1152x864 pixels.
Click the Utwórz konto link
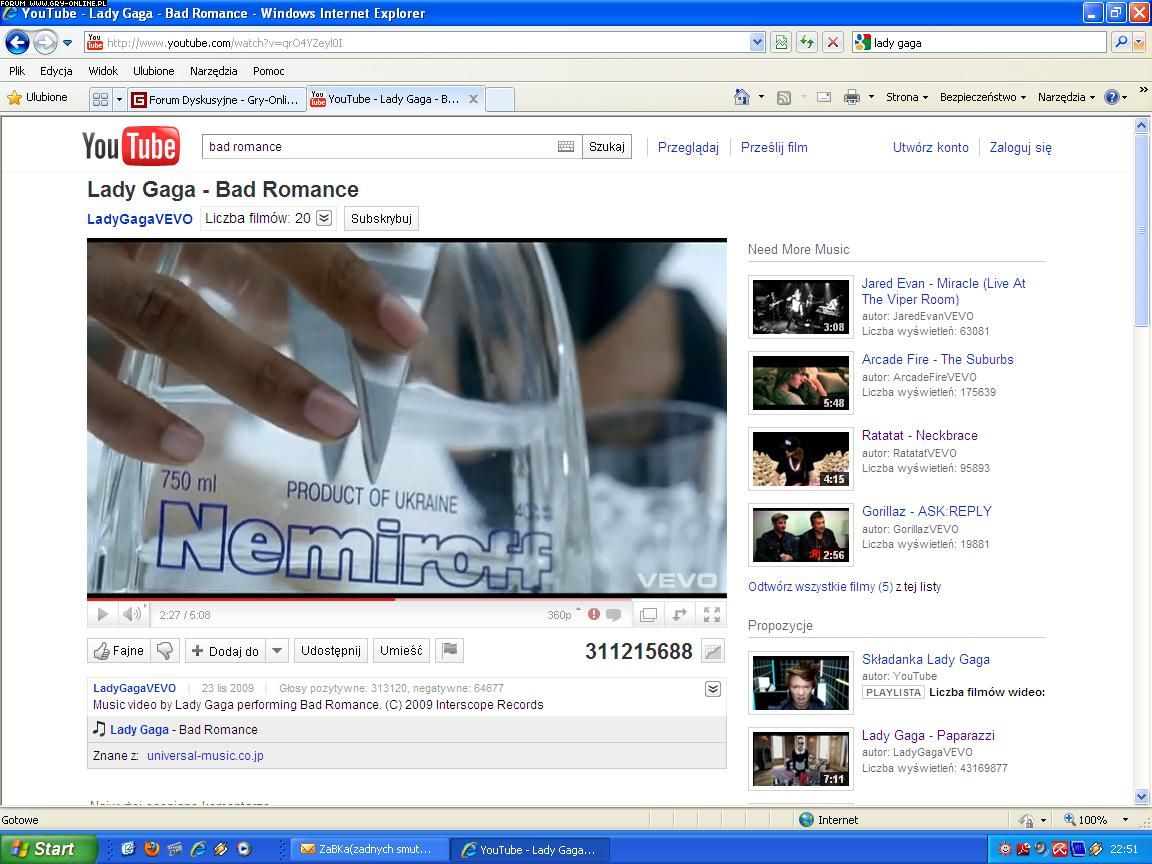pyautogui.click(x=930, y=147)
